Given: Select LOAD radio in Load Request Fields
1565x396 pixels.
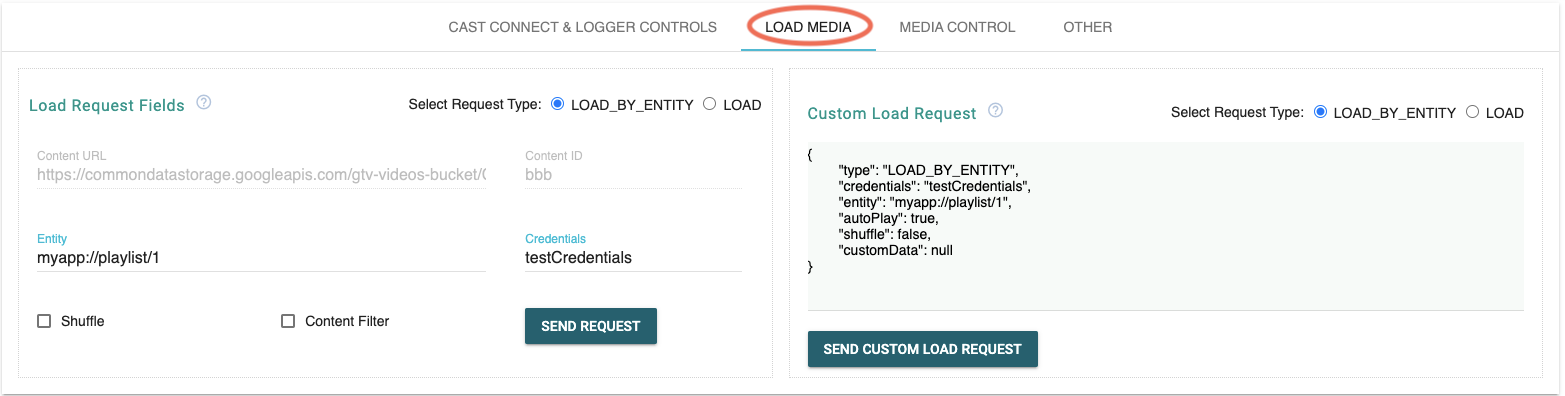Looking at the screenshot, I should [710, 104].
